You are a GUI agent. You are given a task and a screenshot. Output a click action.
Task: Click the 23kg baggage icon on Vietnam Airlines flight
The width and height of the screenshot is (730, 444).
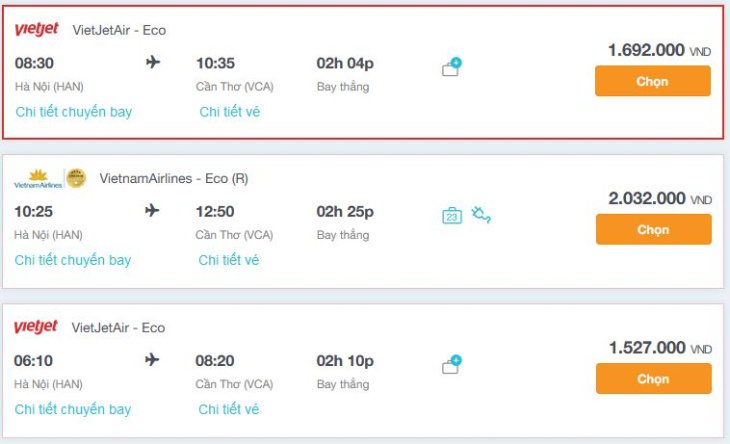pos(452,215)
